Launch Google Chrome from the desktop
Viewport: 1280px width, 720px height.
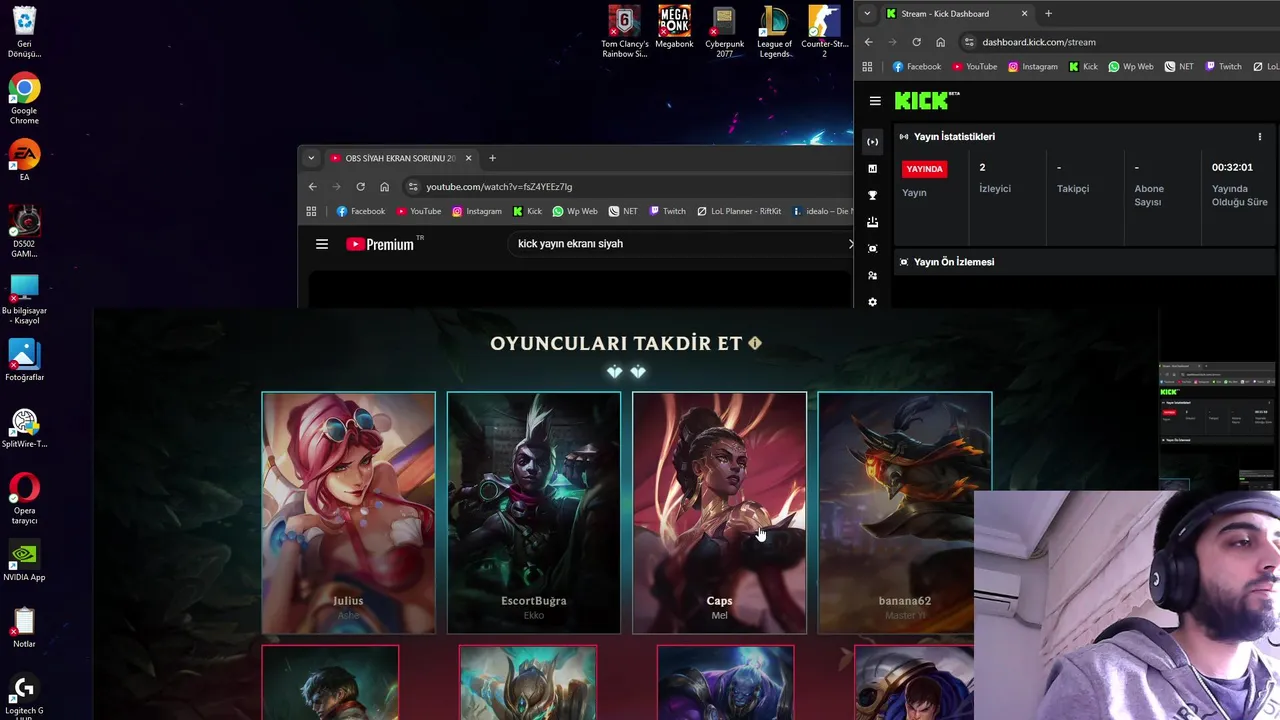tap(24, 98)
